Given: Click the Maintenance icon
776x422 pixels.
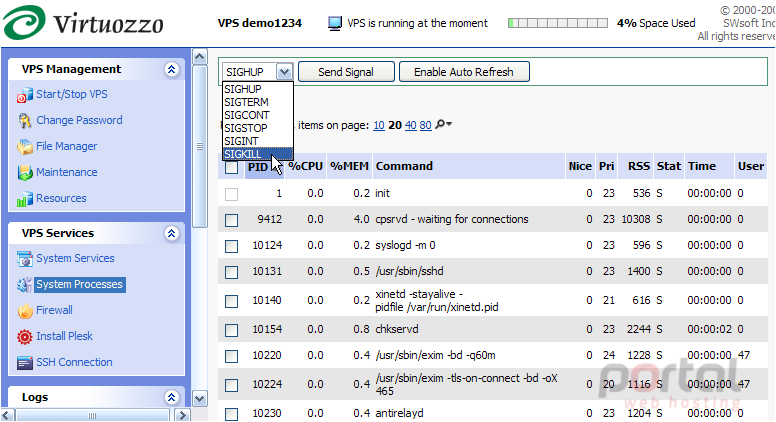Looking at the screenshot, I should point(24,173).
